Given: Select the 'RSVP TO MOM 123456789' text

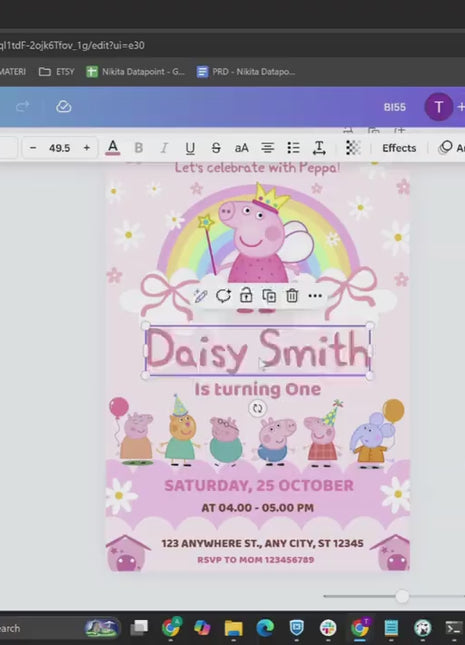Looking at the screenshot, I should [256, 560].
